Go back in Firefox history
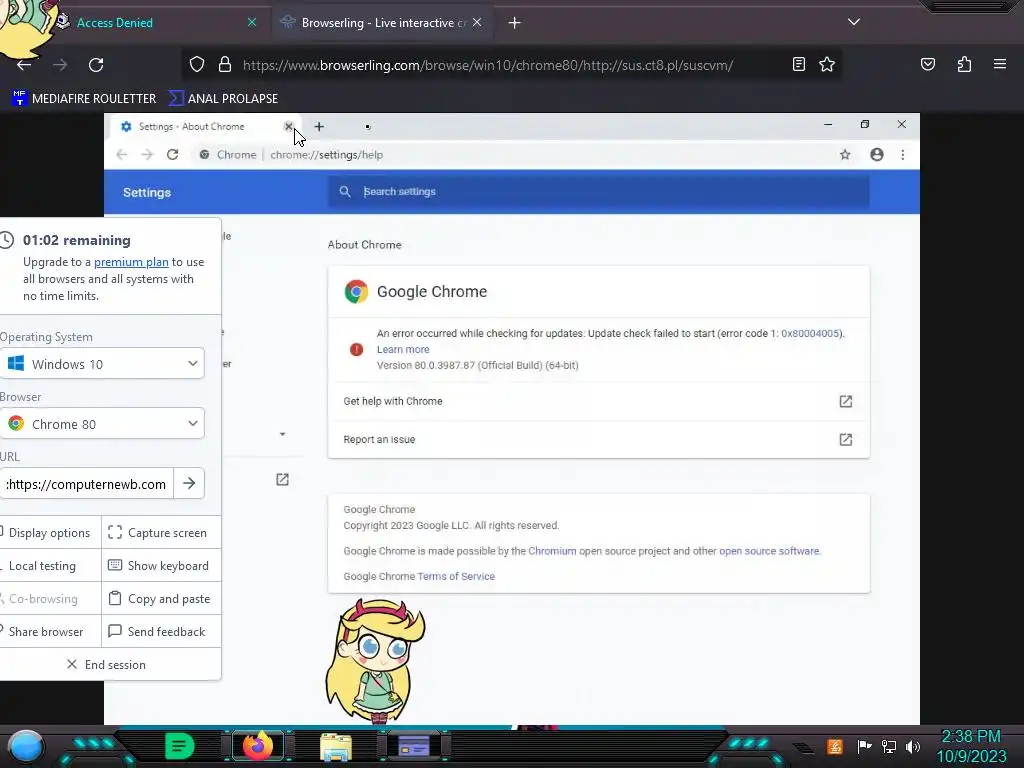 click(24, 65)
